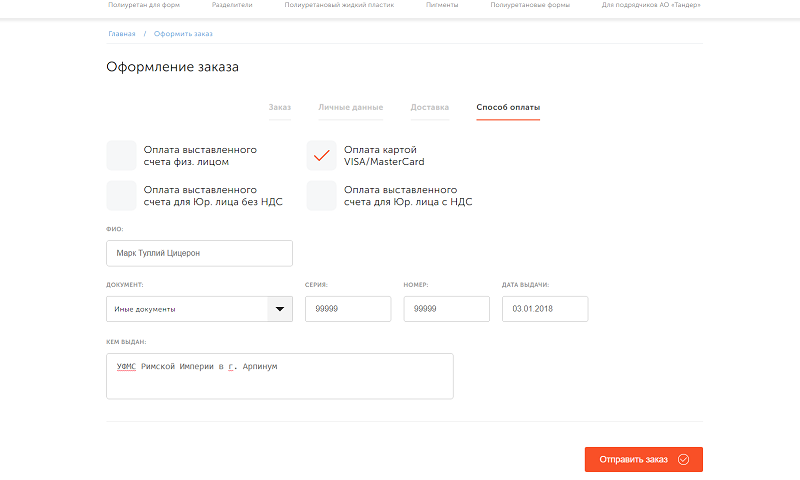Open the 'Иные документы' document dropdown
The width and height of the screenshot is (800, 480).
click(199, 309)
